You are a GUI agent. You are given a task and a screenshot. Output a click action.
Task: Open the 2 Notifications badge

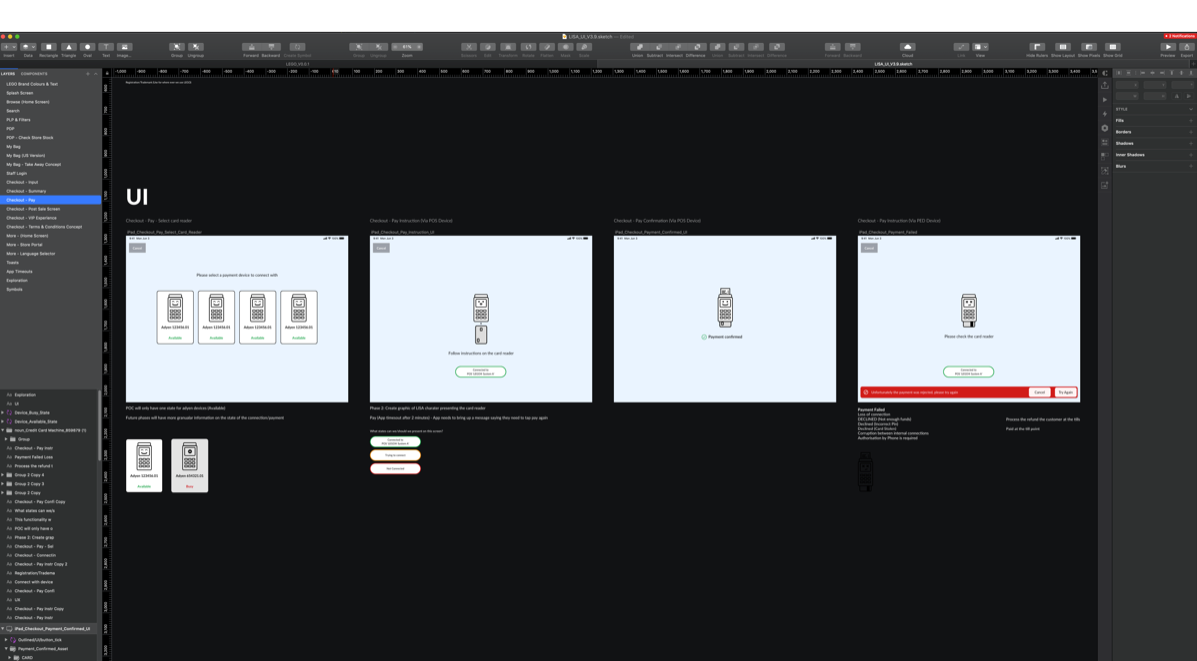(x=1179, y=36)
